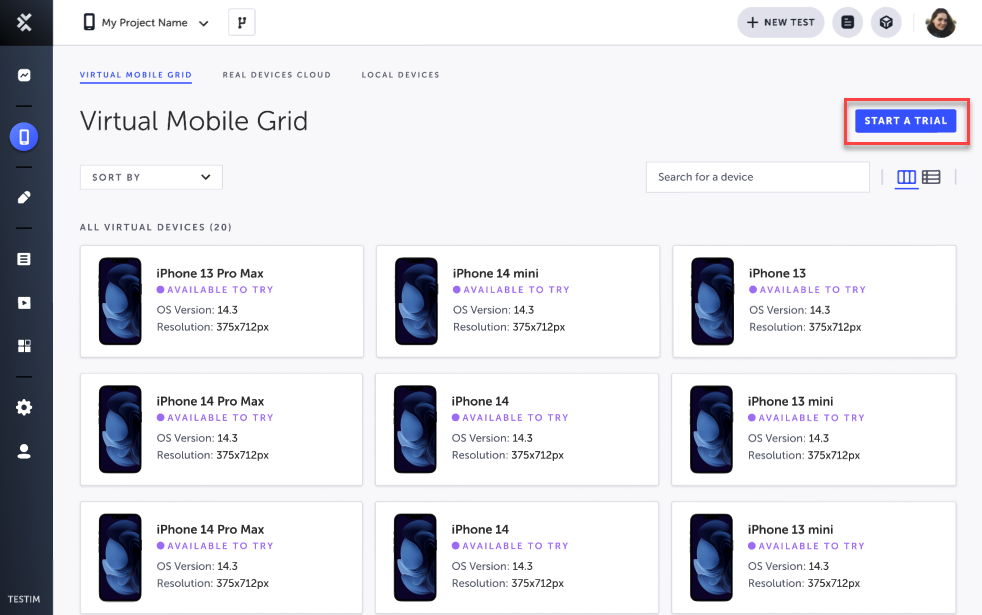Open the docs notes icon in header
The image size is (982, 615).
coord(847,23)
